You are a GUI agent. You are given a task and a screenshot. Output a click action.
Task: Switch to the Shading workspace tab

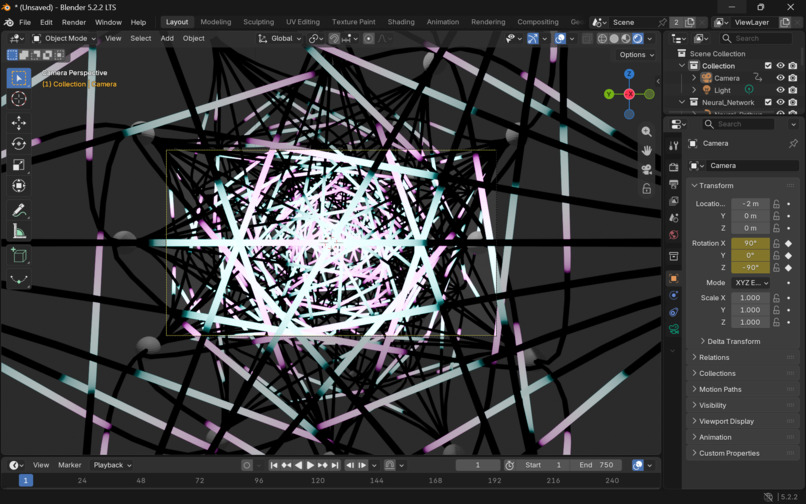coord(401,22)
